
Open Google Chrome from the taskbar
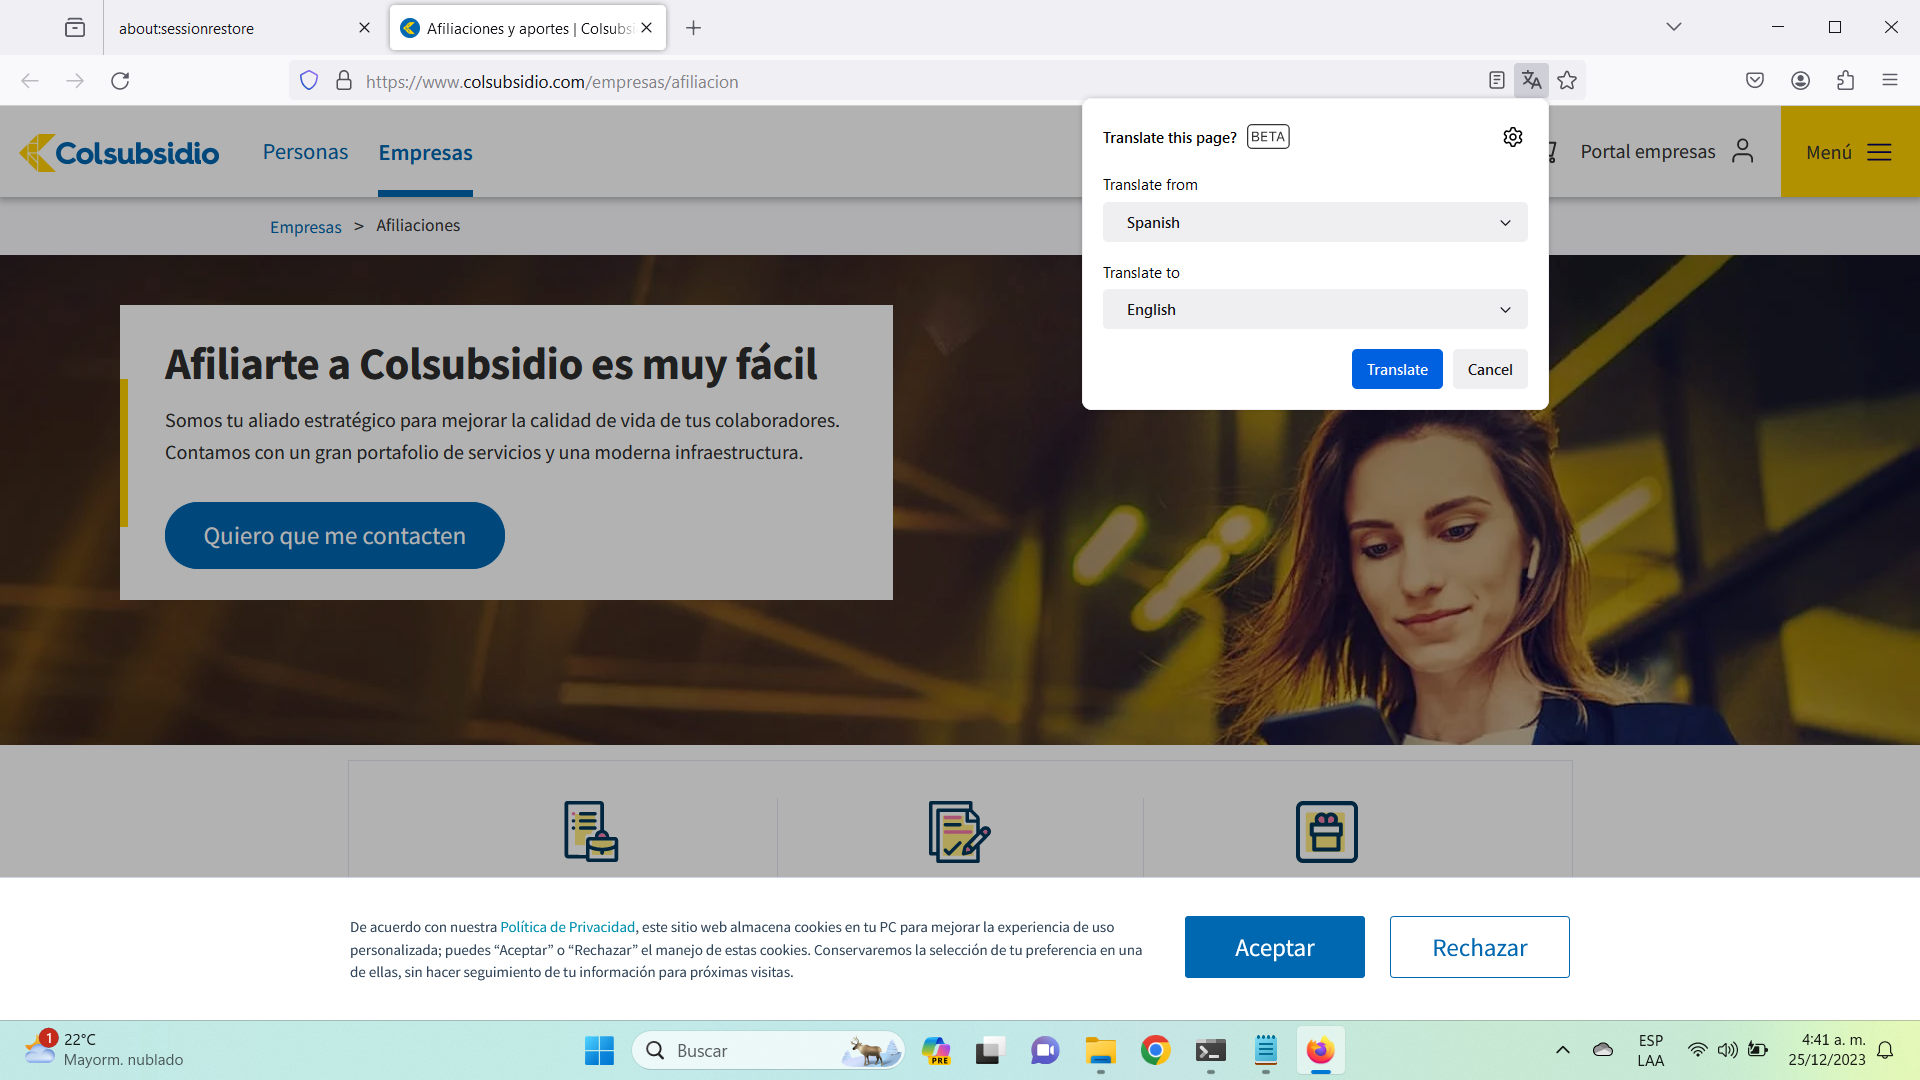pyautogui.click(x=1155, y=1050)
